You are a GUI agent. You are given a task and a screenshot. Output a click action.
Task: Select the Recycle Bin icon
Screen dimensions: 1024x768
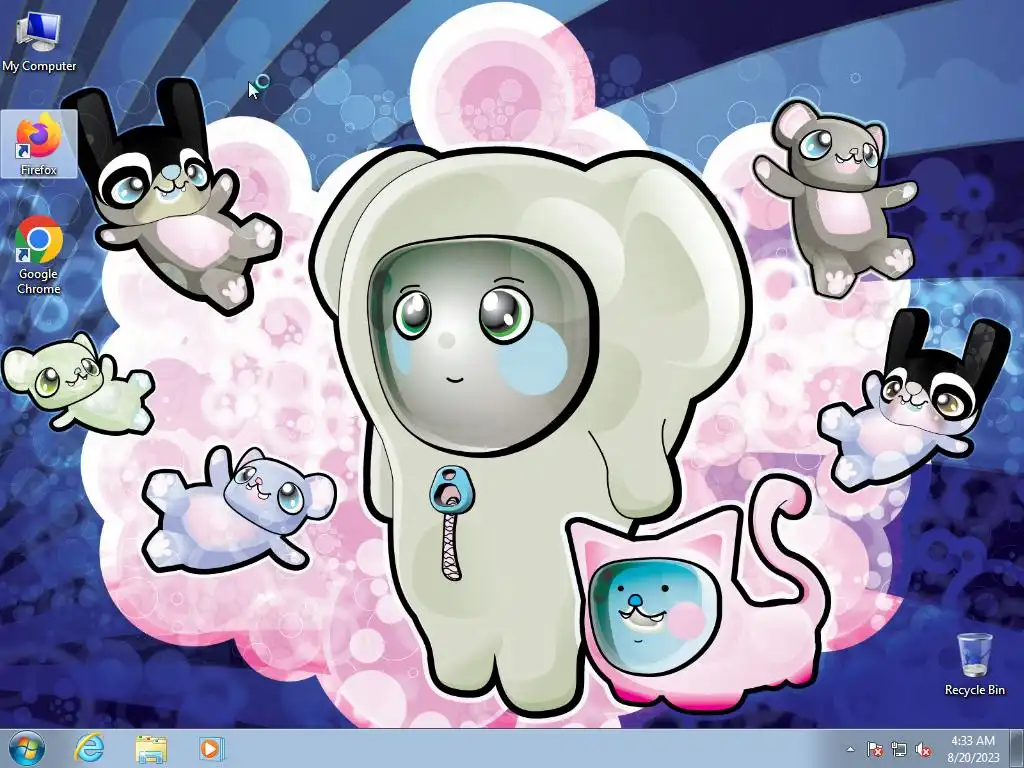974,664
